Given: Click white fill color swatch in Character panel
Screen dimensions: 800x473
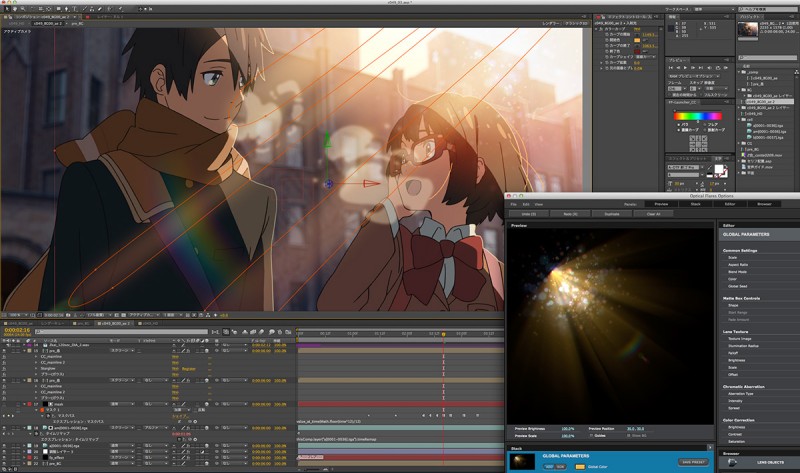Looking at the screenshot, I should tap(719, 169).
